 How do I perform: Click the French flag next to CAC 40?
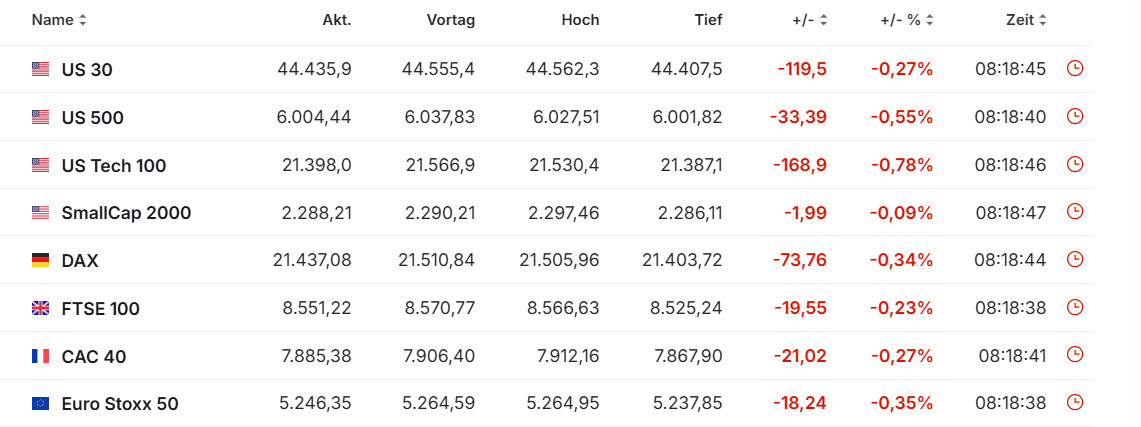click(40, 356)
